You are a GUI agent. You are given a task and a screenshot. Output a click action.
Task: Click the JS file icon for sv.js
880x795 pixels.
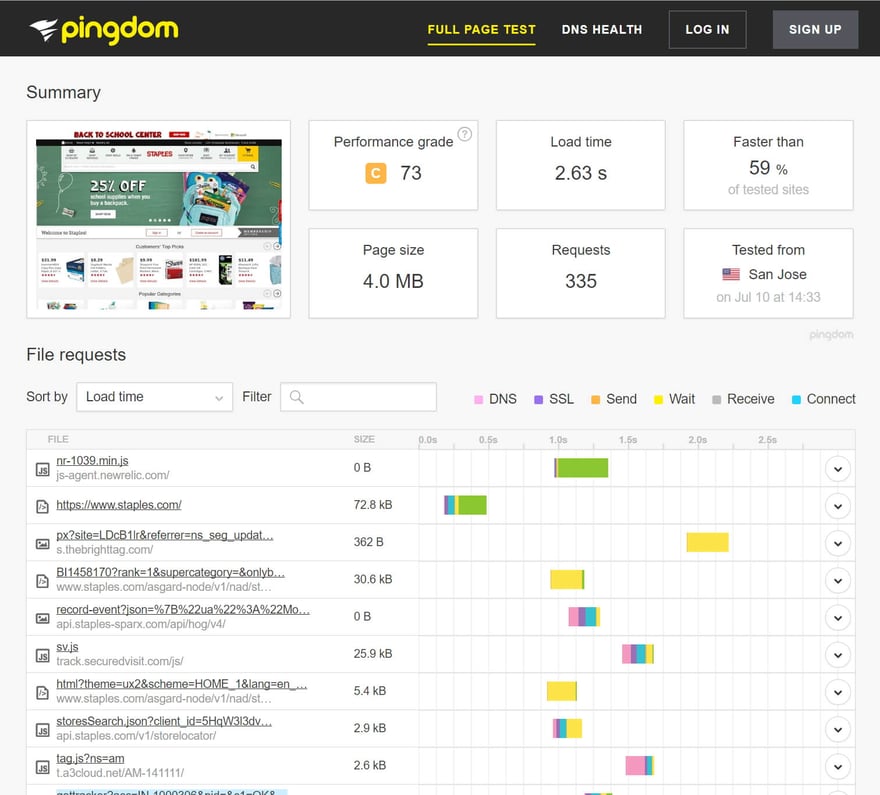[x=43, y=655]
